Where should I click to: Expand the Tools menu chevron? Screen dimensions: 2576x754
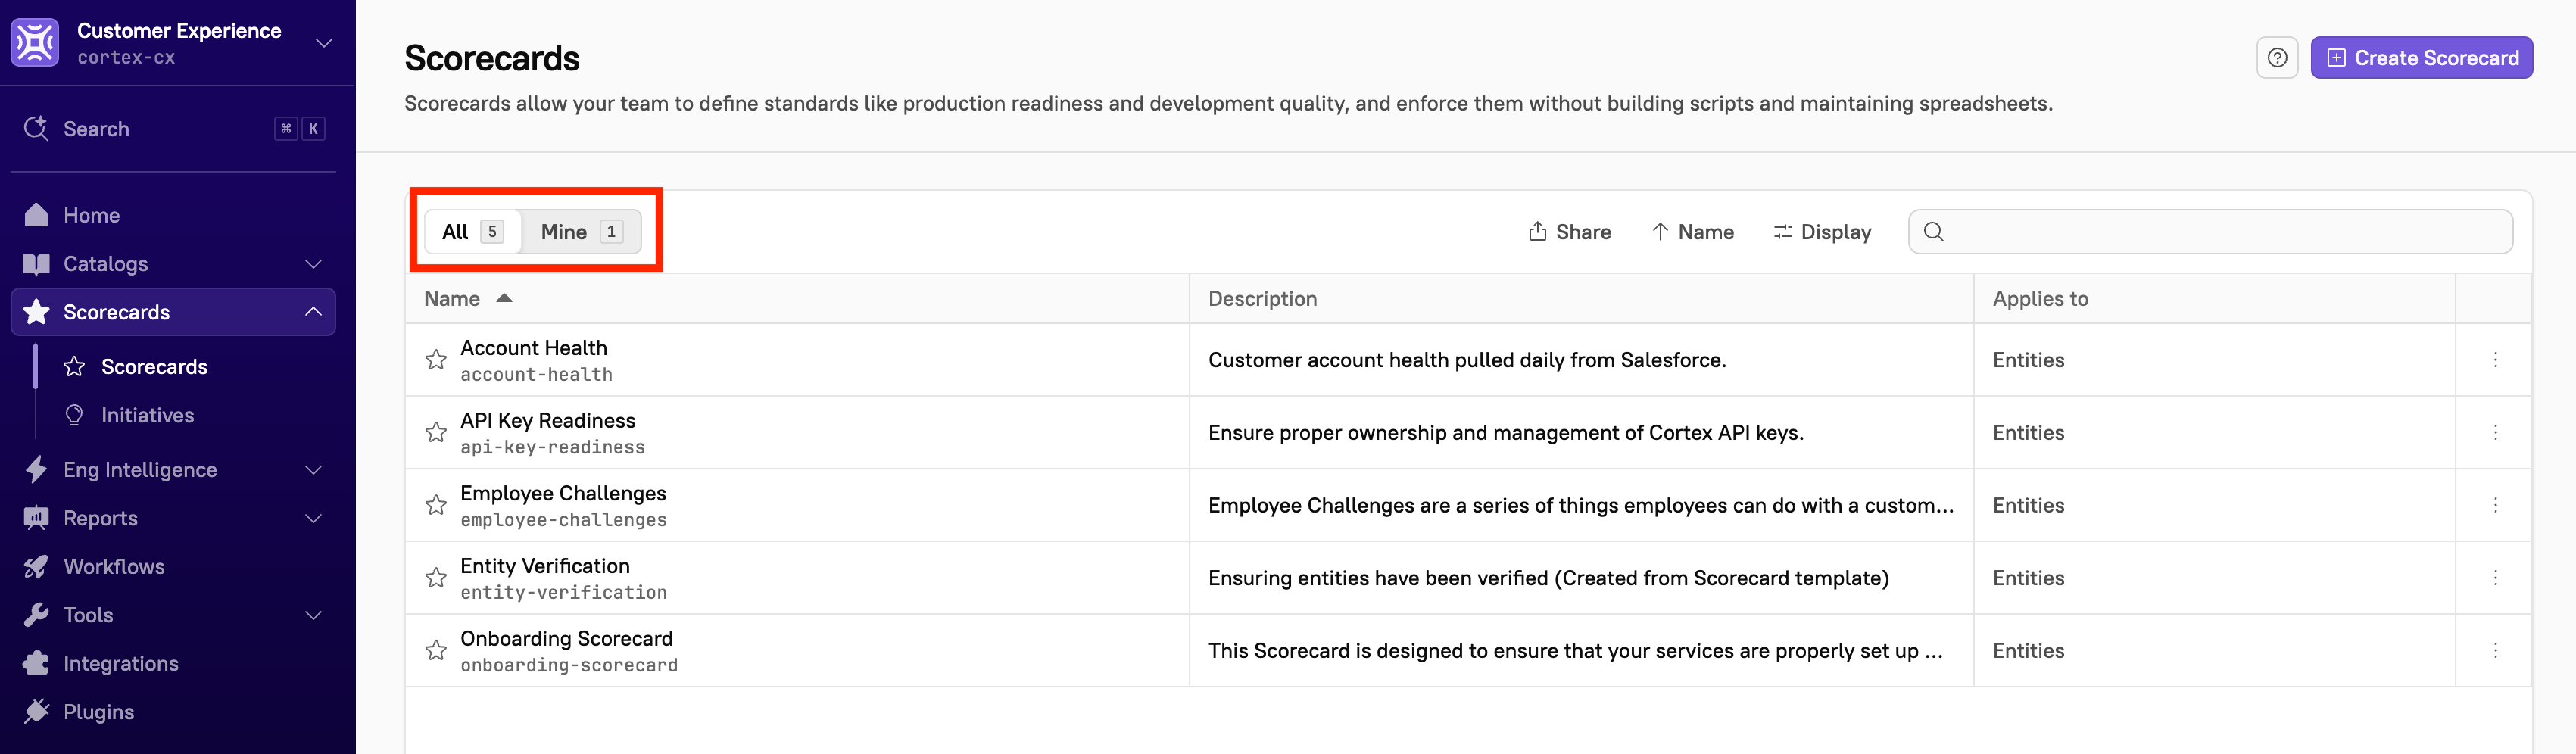313,615
